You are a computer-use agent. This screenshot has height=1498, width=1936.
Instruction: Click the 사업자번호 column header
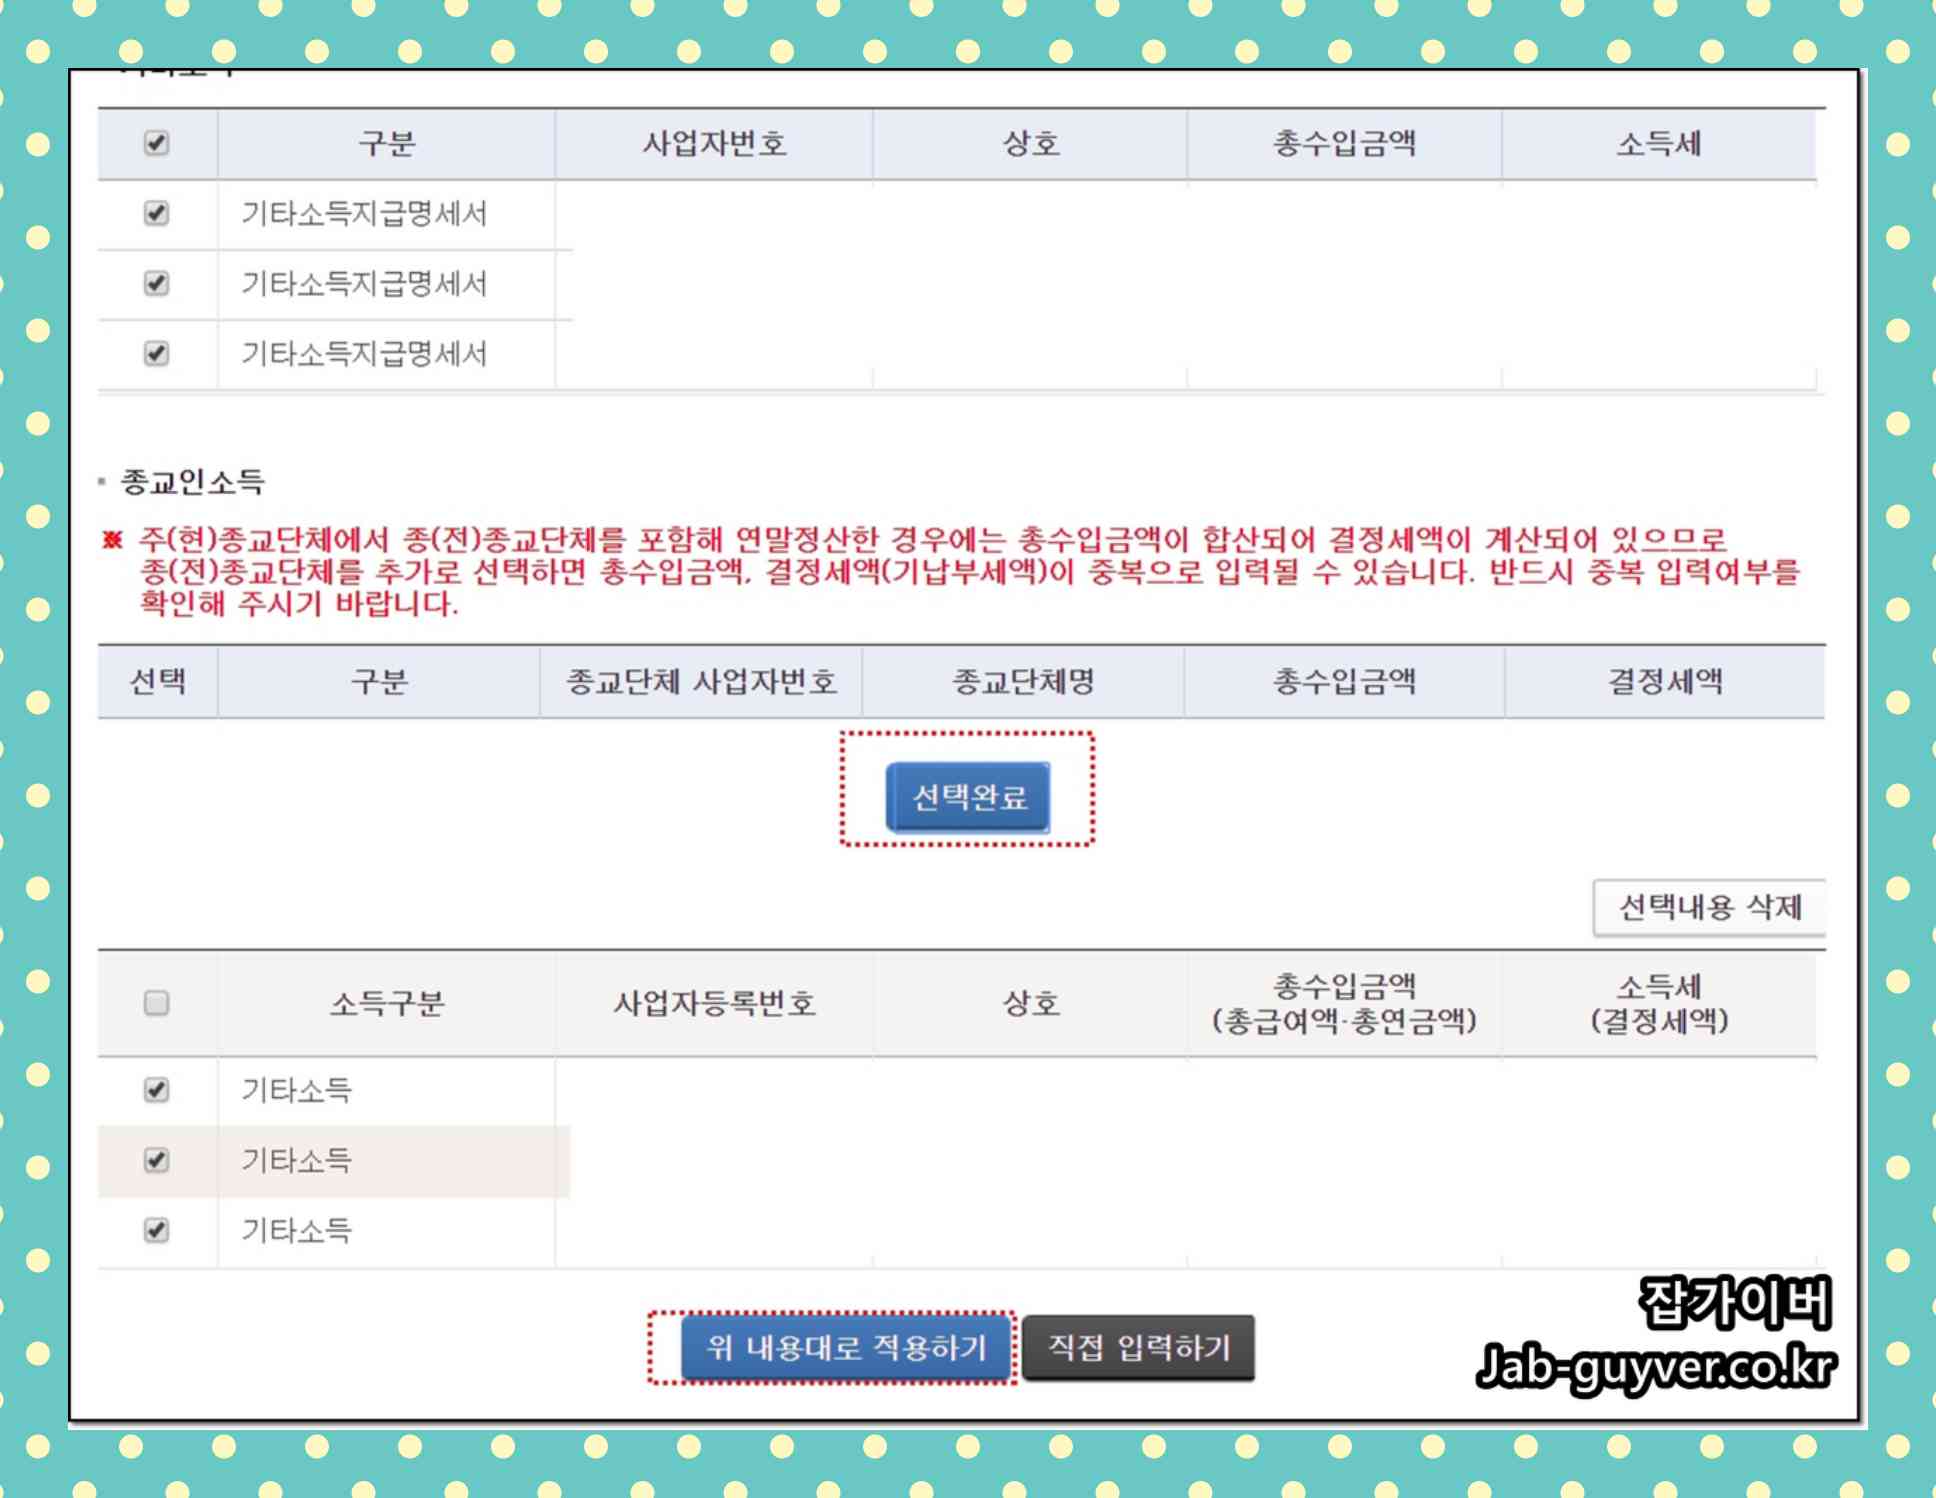714,143
